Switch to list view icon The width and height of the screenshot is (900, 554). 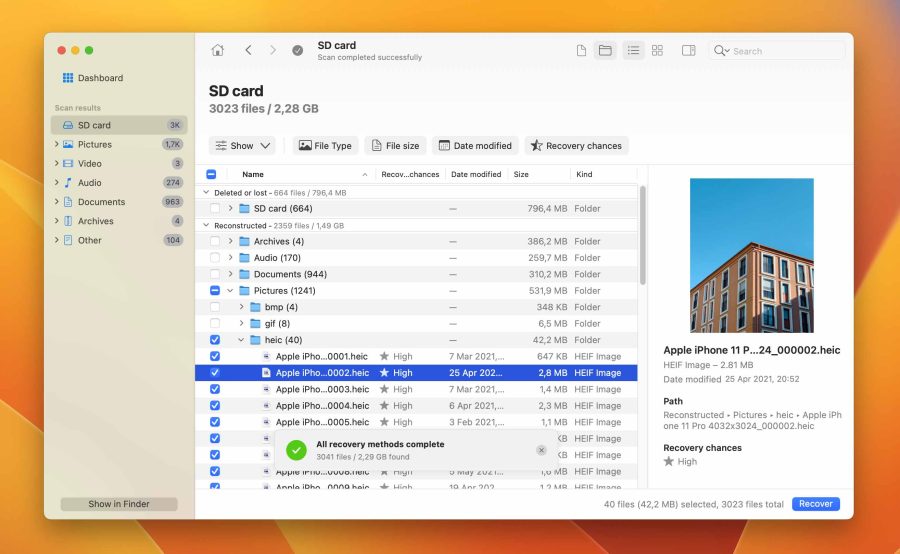click(x=633, y=51)
